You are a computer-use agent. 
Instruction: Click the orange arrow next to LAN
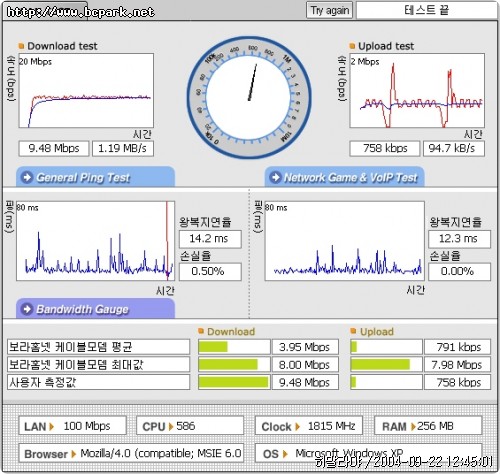[52, 426]
